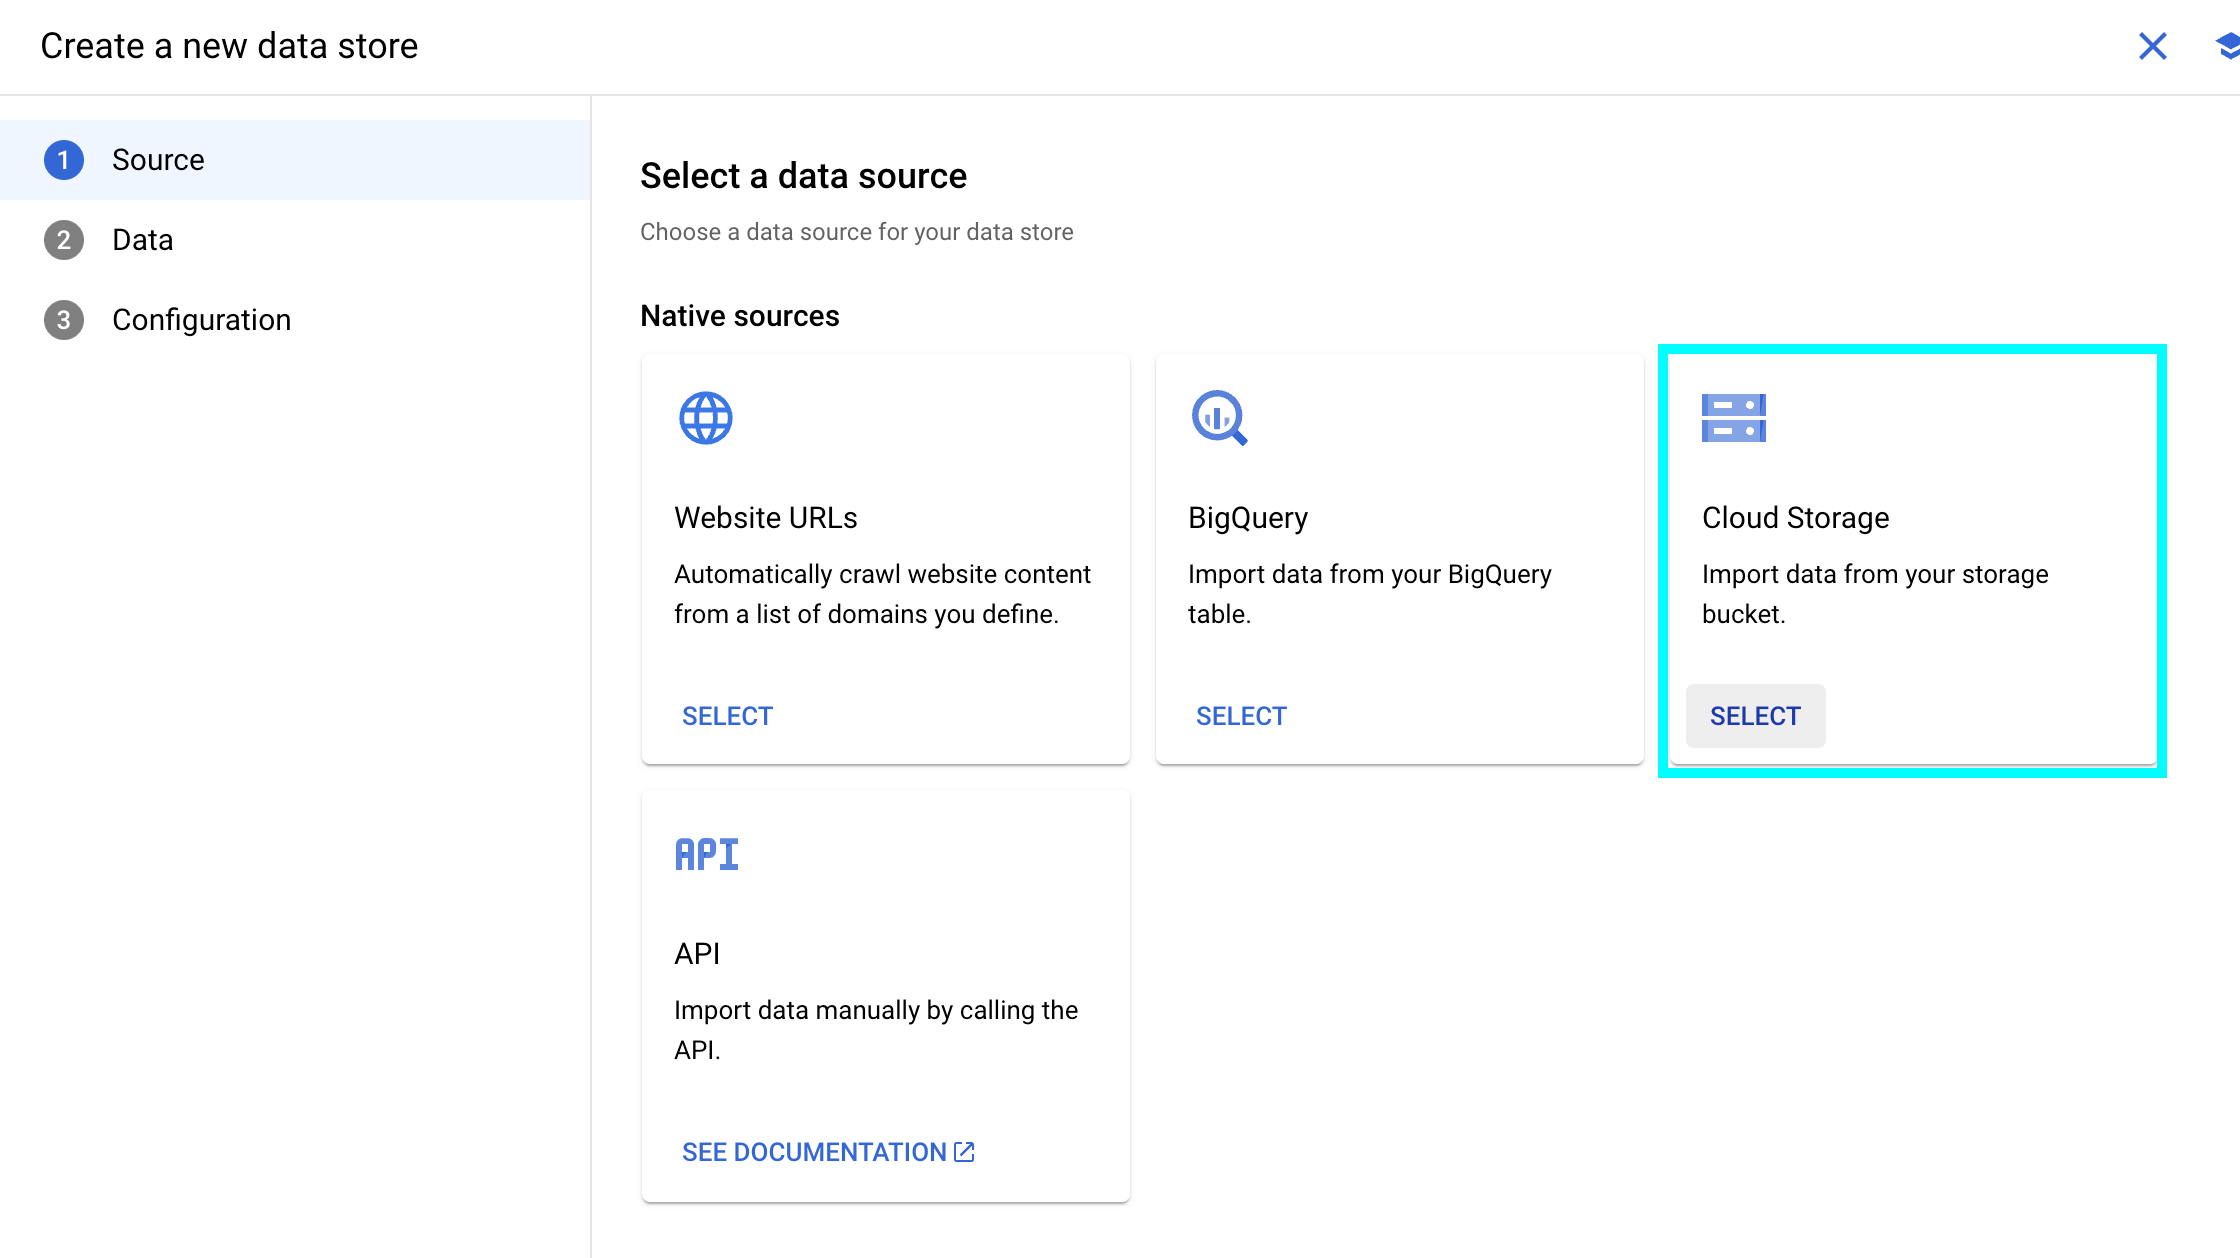2240x1258 pixels.
Task: Click the step 1 number badge
Action: (64, 160)
